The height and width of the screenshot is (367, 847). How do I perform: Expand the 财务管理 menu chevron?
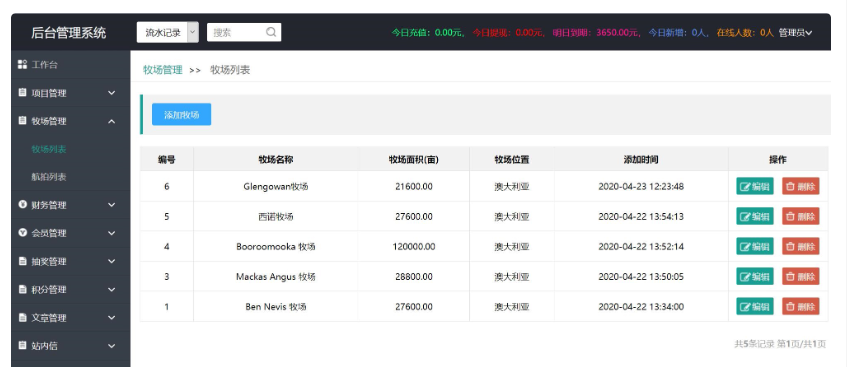(x=111, y=205)
